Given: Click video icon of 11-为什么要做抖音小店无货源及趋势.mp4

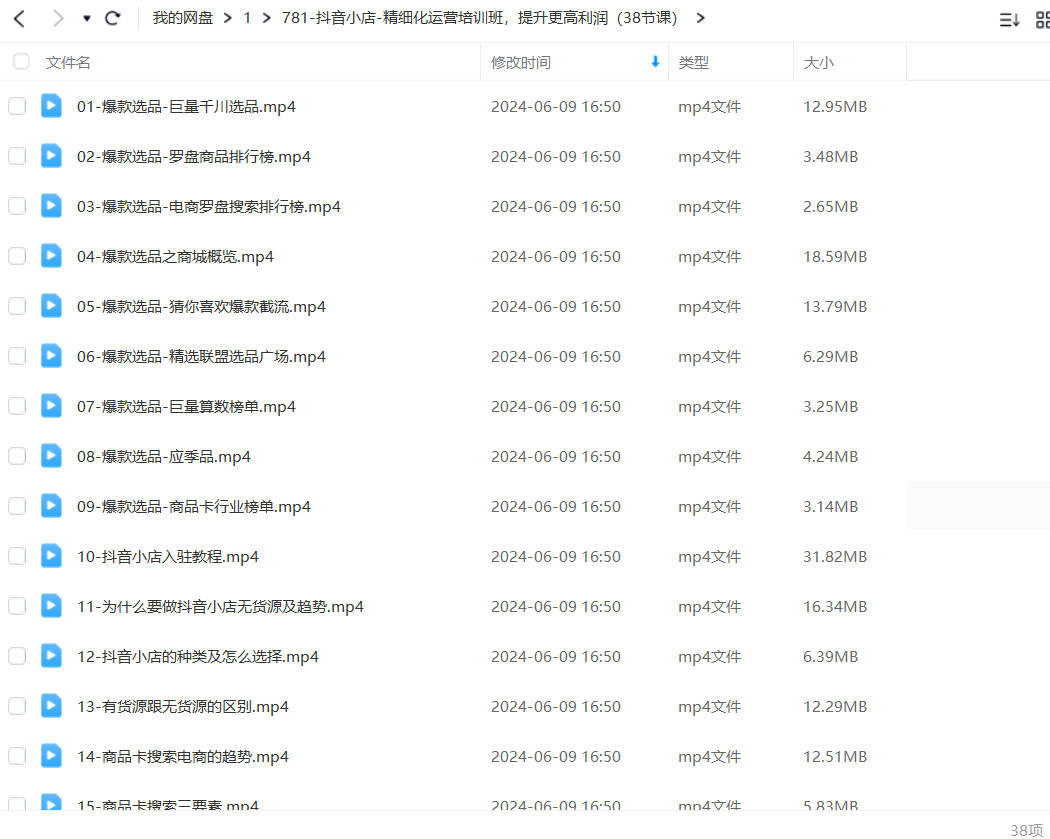Looking at the screenshot, I should pos(51,605).
